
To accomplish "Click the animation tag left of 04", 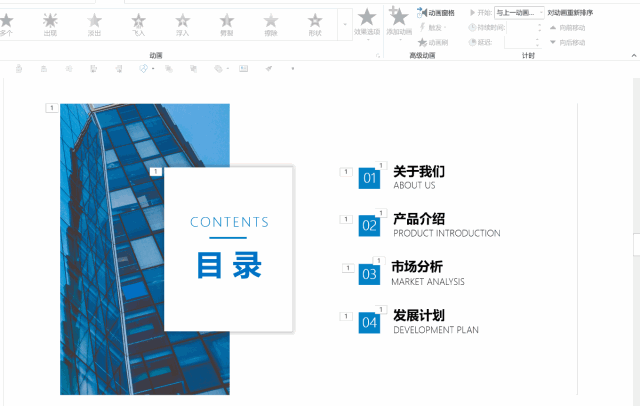I will tap(346, 316).
